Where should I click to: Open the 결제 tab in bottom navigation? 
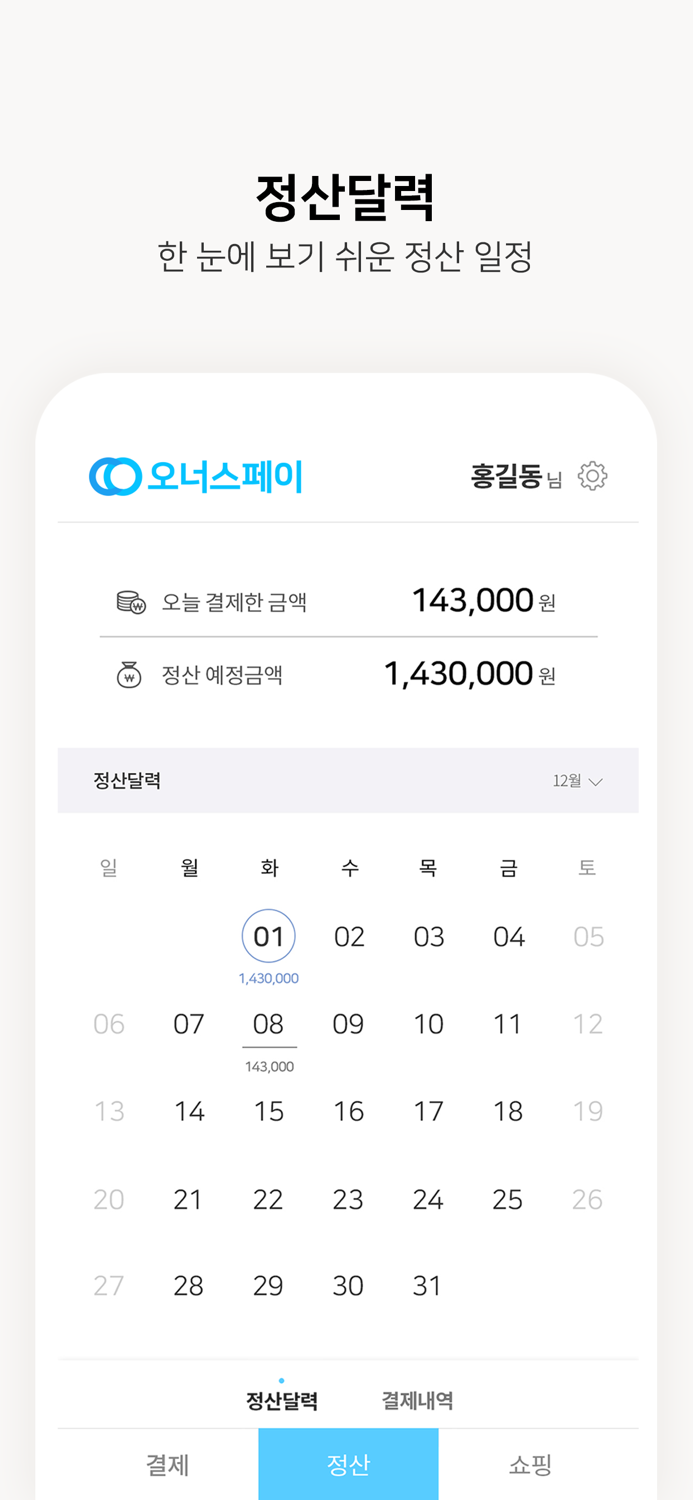coord(168,1463)
